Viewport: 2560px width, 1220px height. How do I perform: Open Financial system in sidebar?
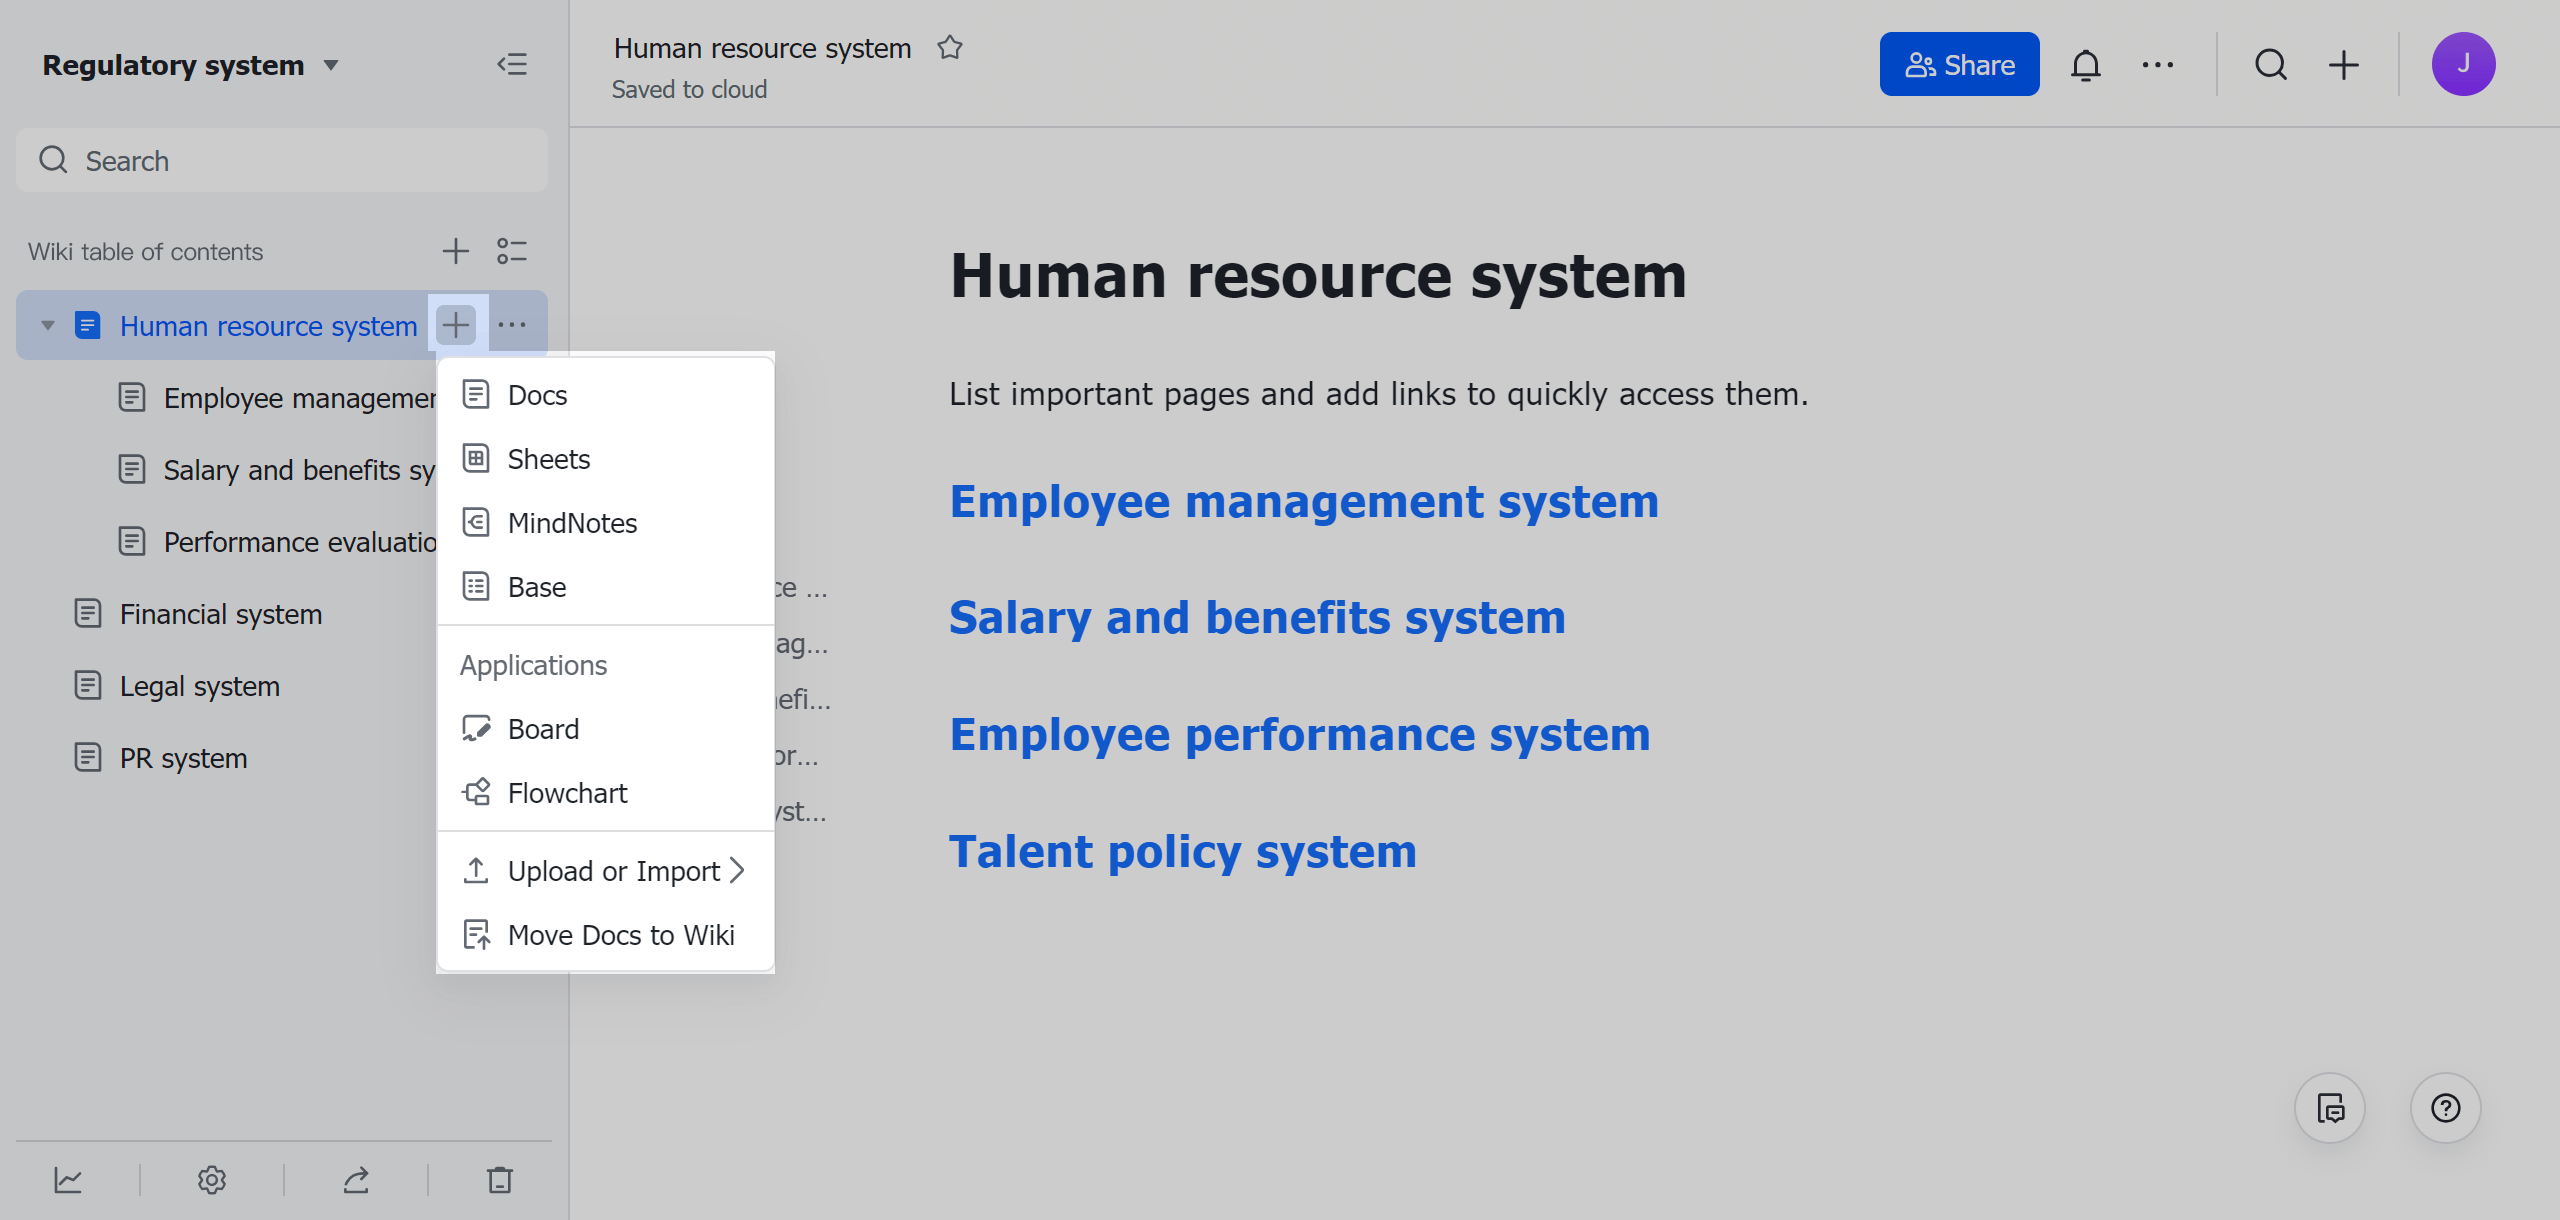coord(198,614)
